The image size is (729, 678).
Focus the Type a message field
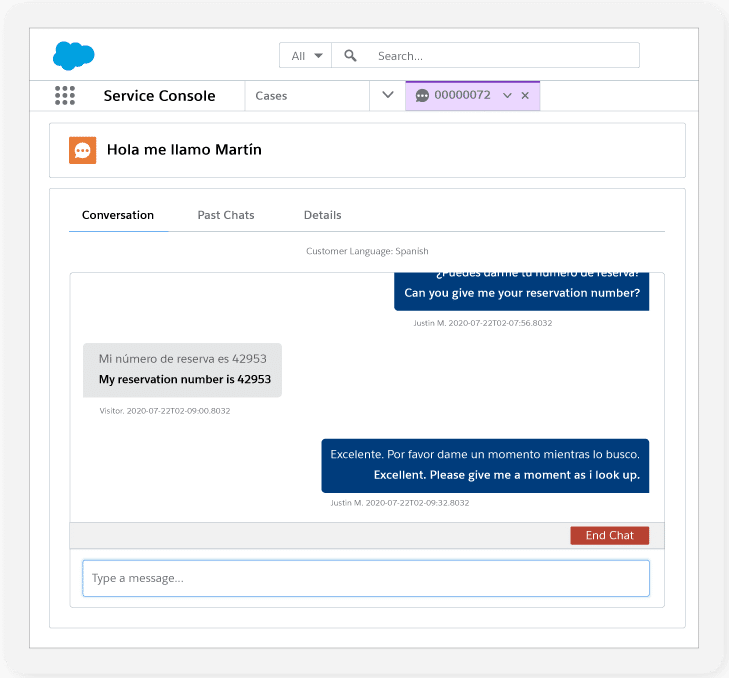click(366, 578)
